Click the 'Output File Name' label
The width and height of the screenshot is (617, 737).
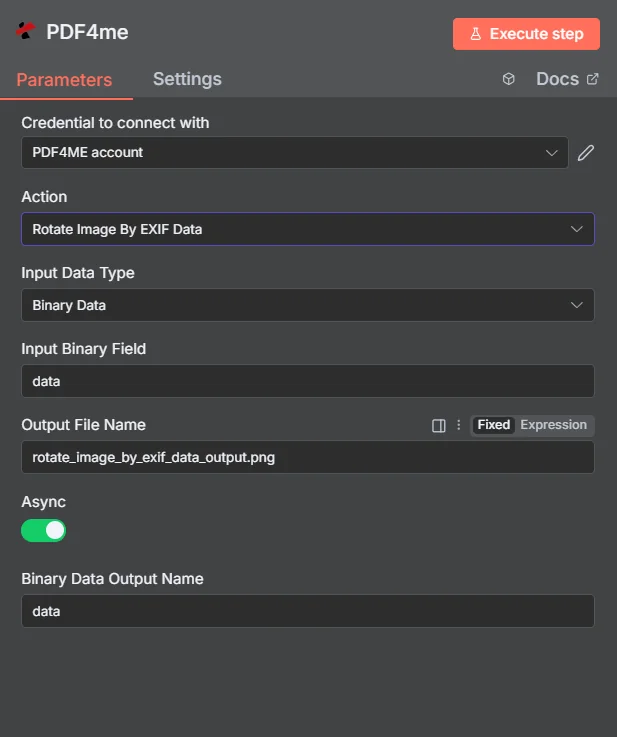pos(83,425)
